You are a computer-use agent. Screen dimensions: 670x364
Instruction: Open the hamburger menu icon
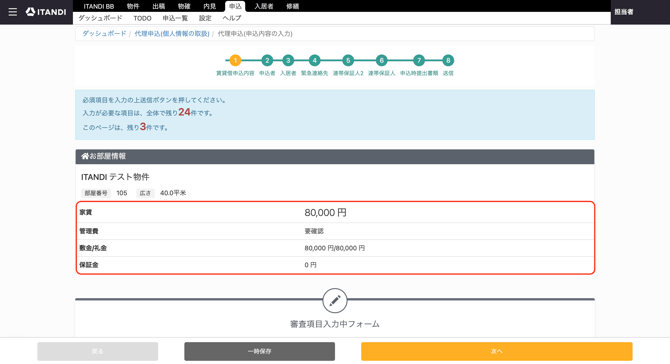(13, 12)
